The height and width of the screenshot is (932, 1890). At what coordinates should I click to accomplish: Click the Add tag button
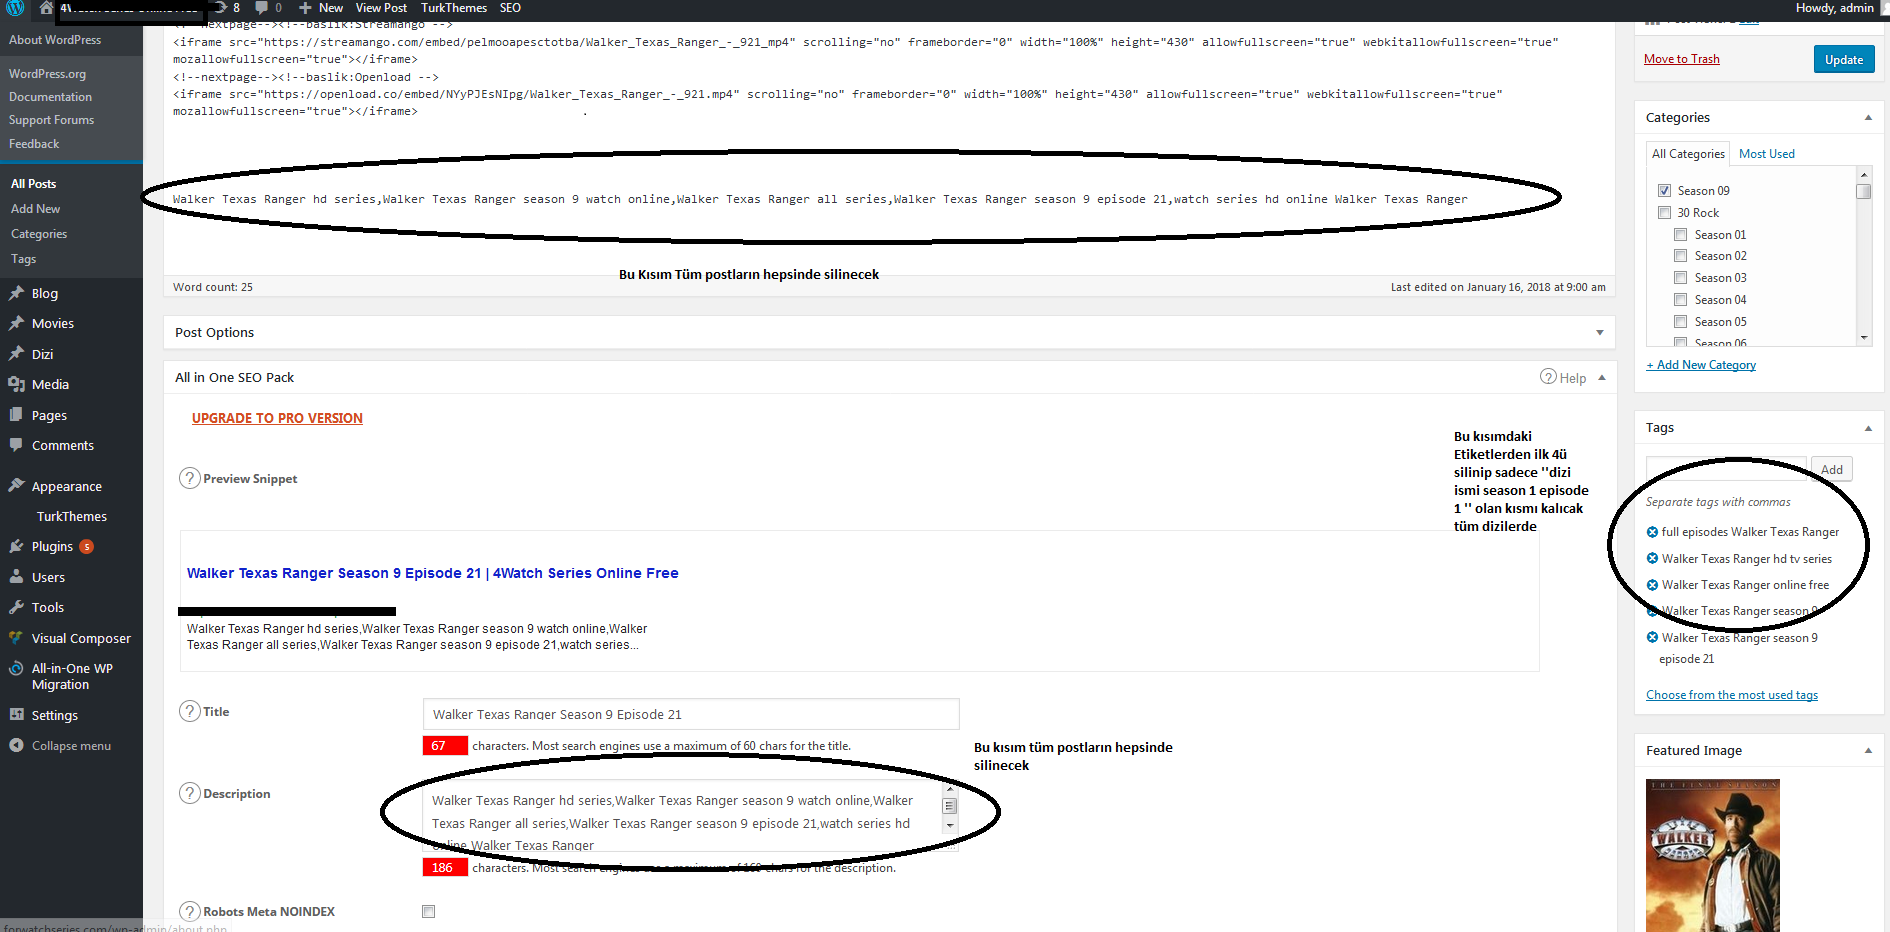point(1832,469)
